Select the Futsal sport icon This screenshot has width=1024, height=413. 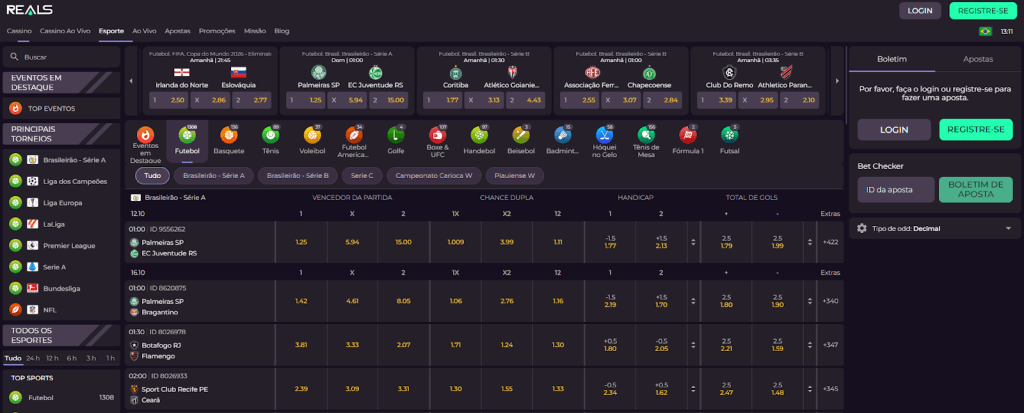[x=729, y=135]
